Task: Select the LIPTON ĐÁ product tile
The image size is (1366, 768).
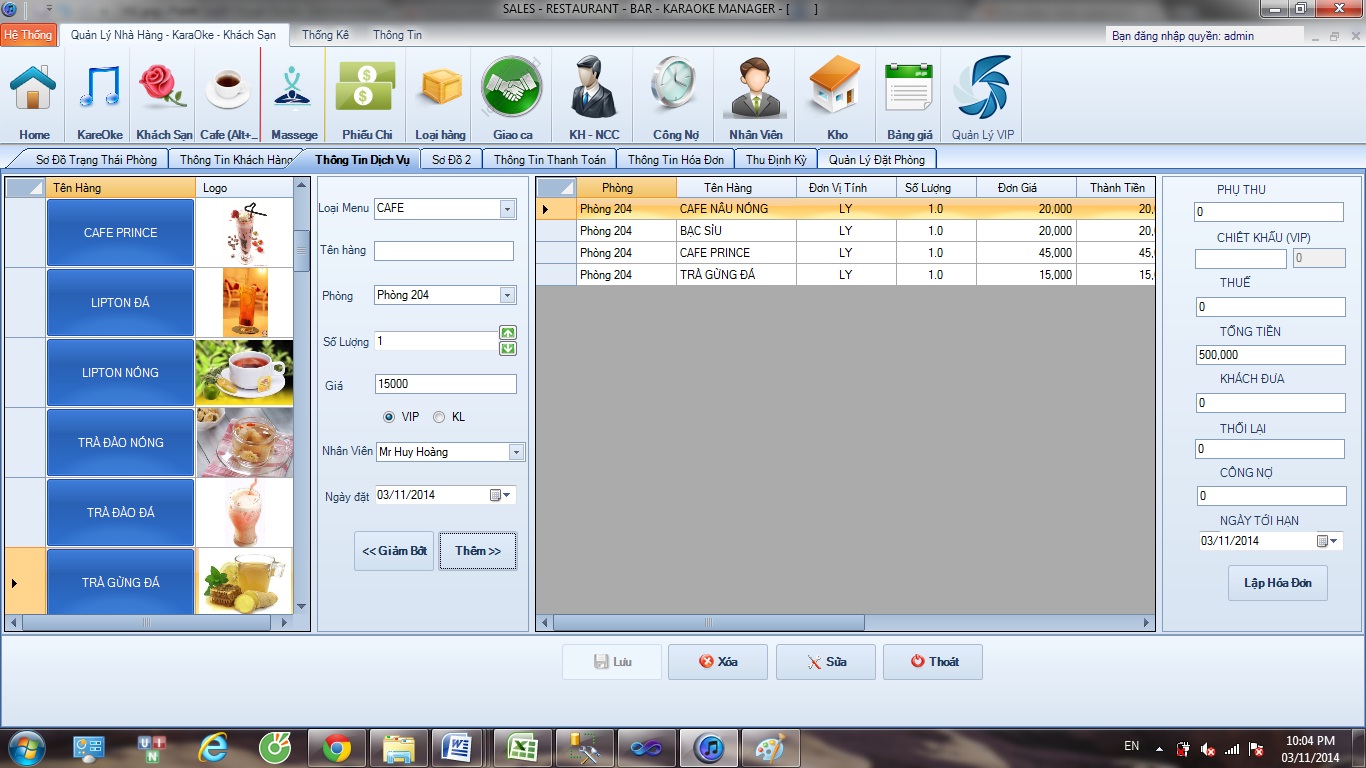Action: [x=120, y=303]
